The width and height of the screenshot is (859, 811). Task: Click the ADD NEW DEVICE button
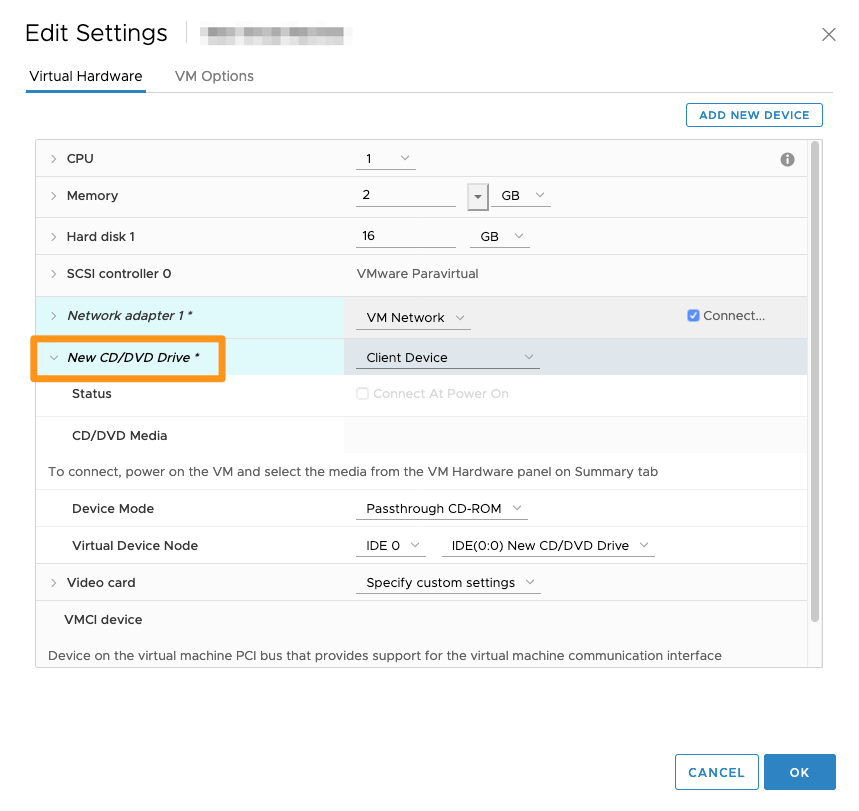(x=753, y=115)
